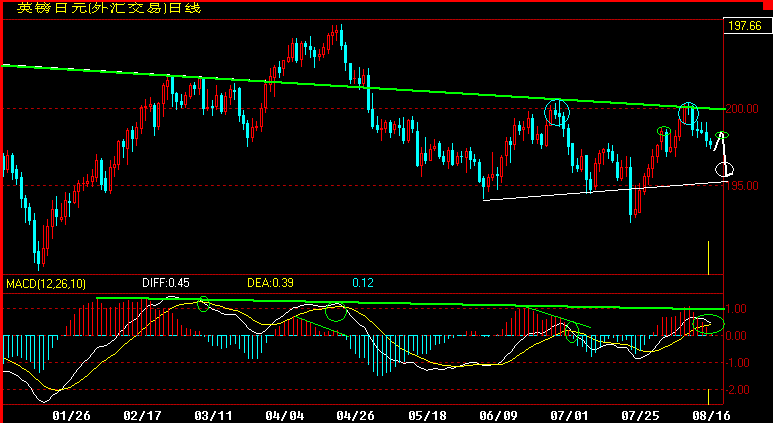
Task: Click the 195.00 price axis label
Action: pos(743,185)
